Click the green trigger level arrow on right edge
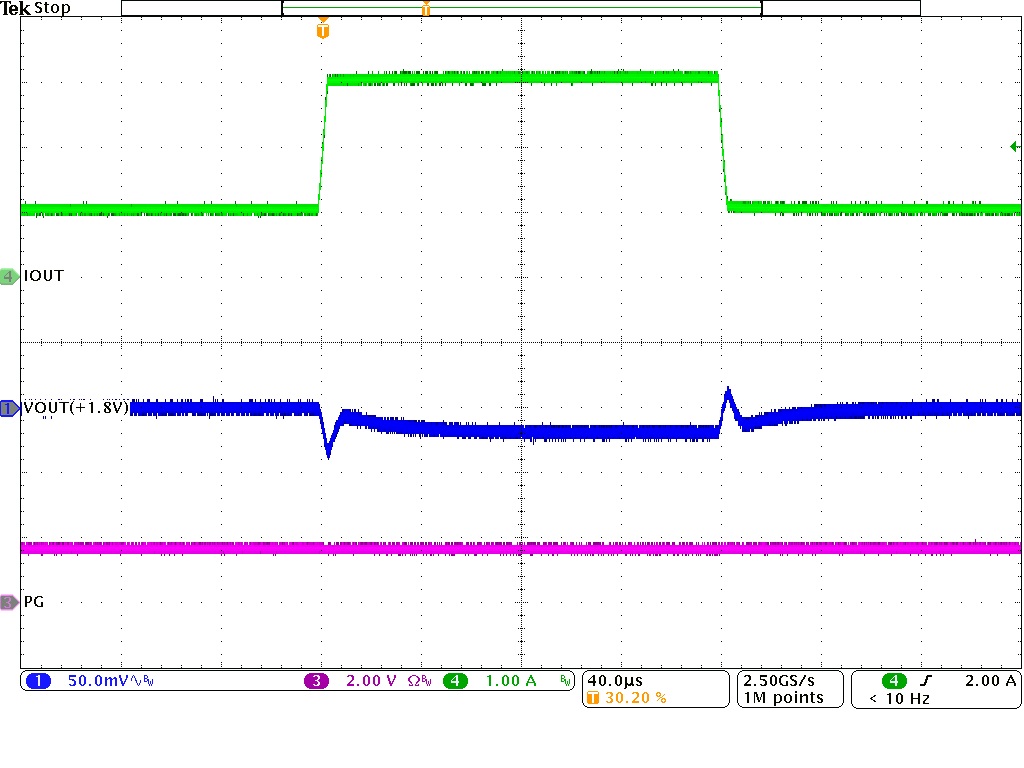 (x=1014, y=146)
